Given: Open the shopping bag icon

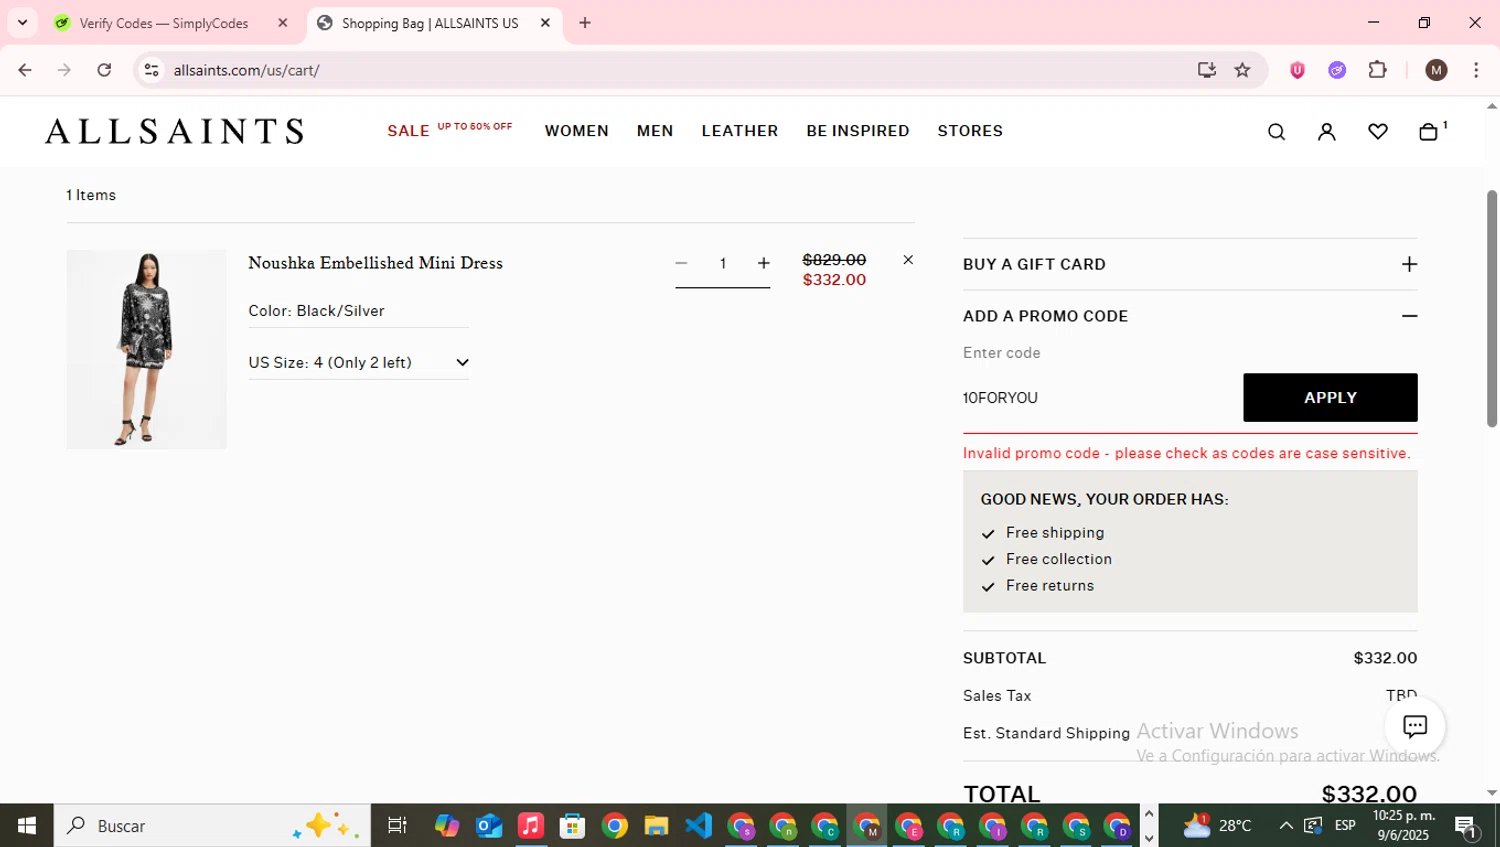Looking at the screenshot, I should pos(1429,132).
